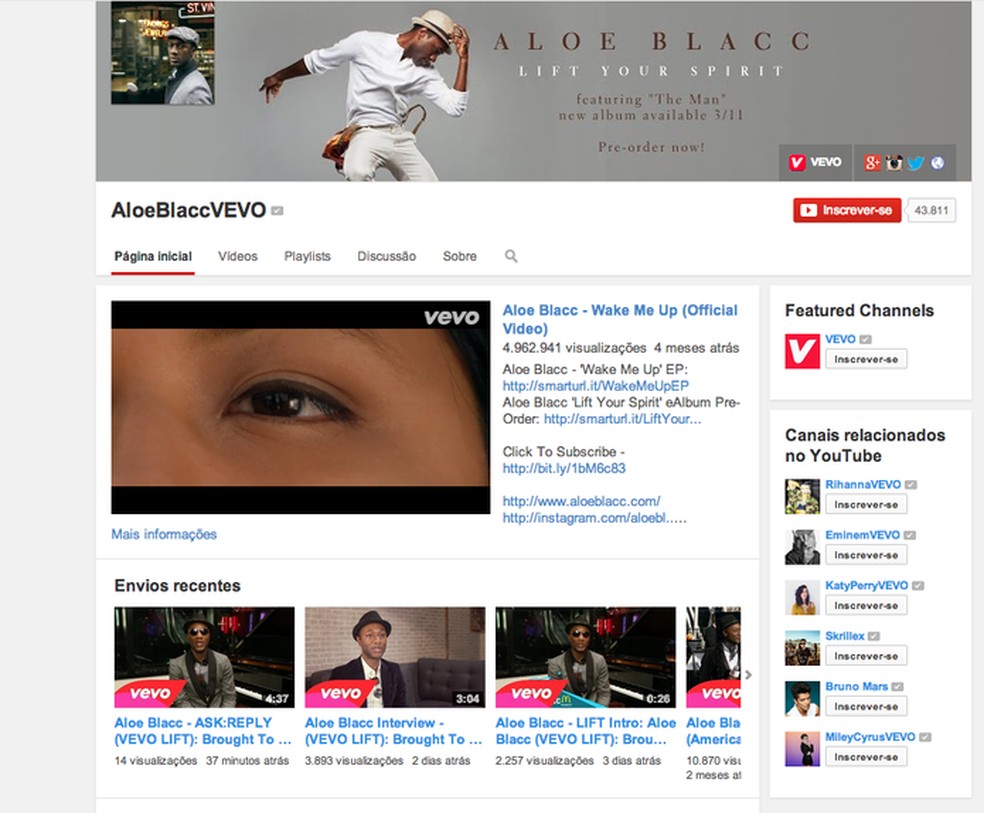Open the Playlists tab

pos(307,256)
